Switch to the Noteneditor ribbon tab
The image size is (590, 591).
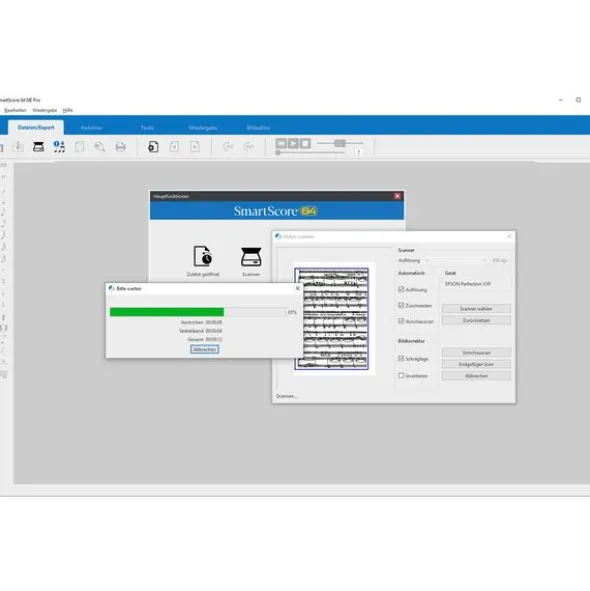(92, 128)
